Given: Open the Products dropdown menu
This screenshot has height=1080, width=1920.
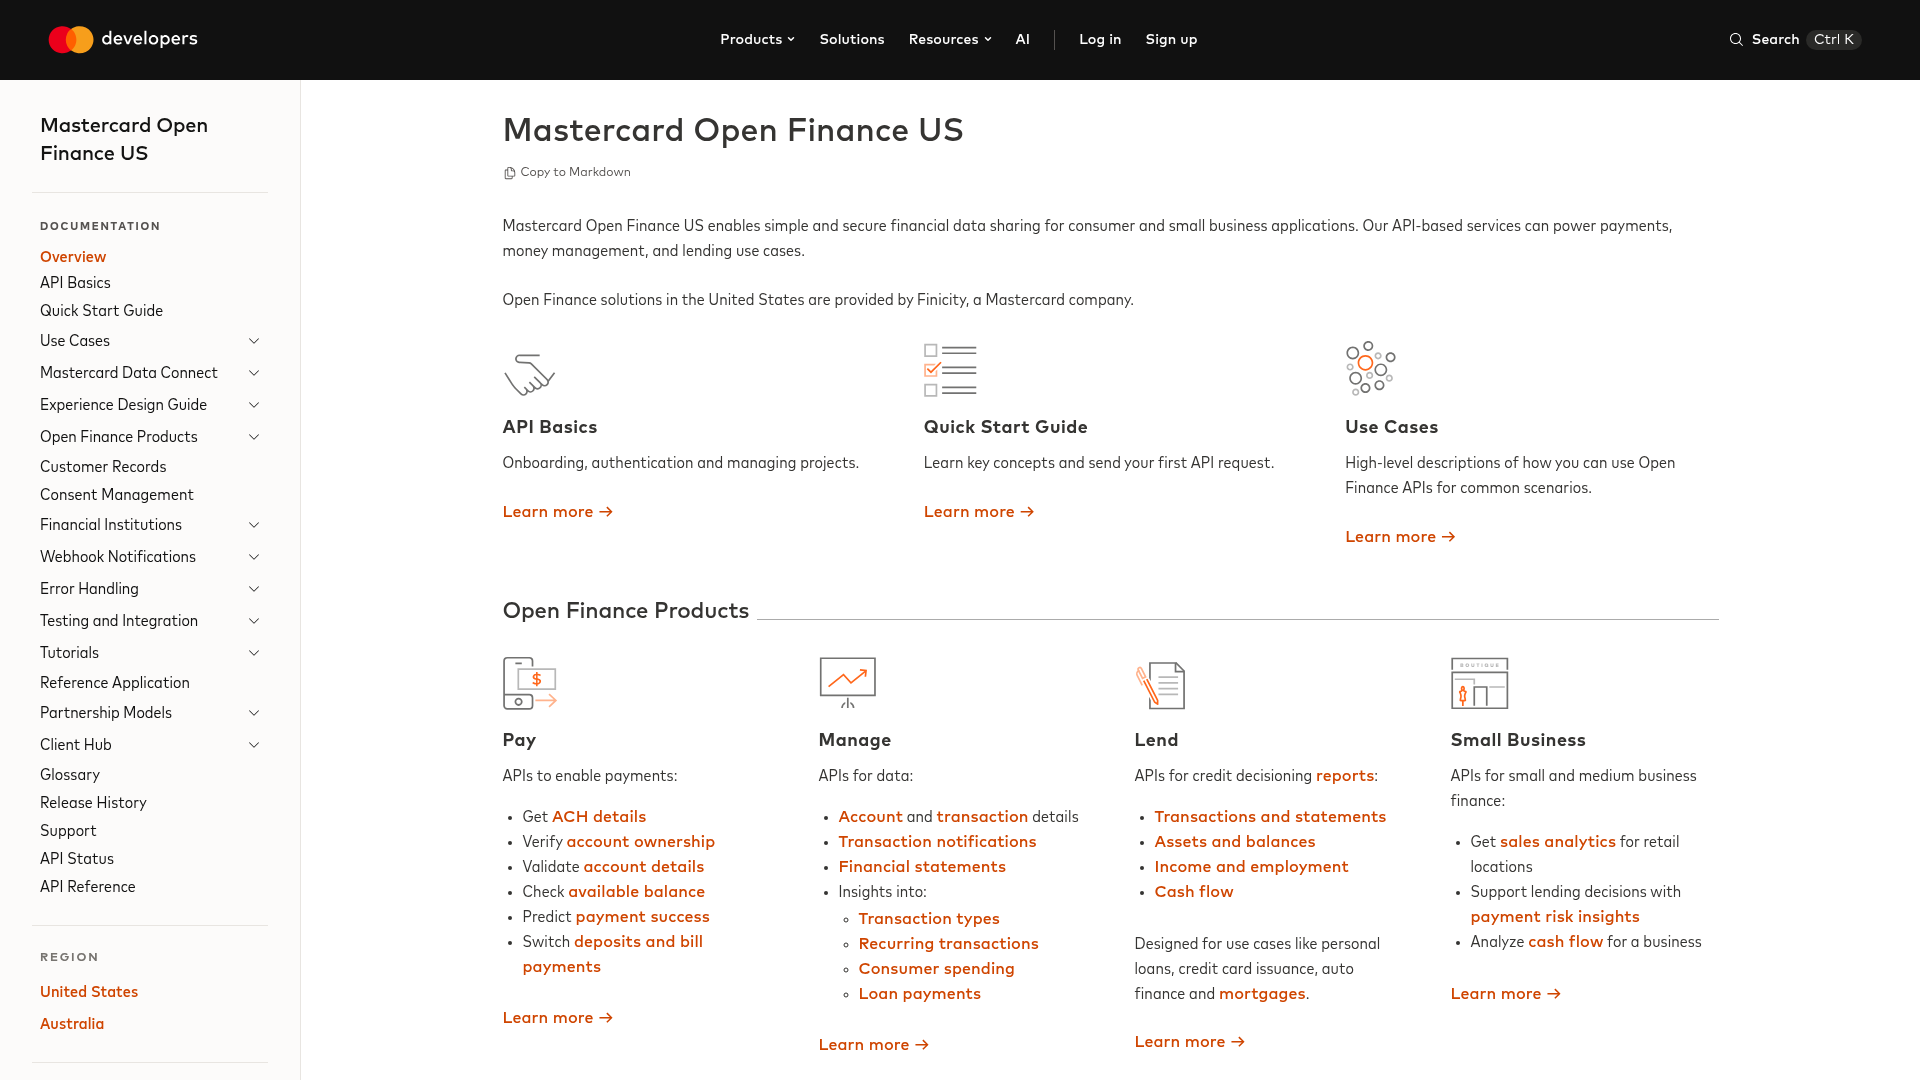Looking at the screenshot, I should 757,40.
